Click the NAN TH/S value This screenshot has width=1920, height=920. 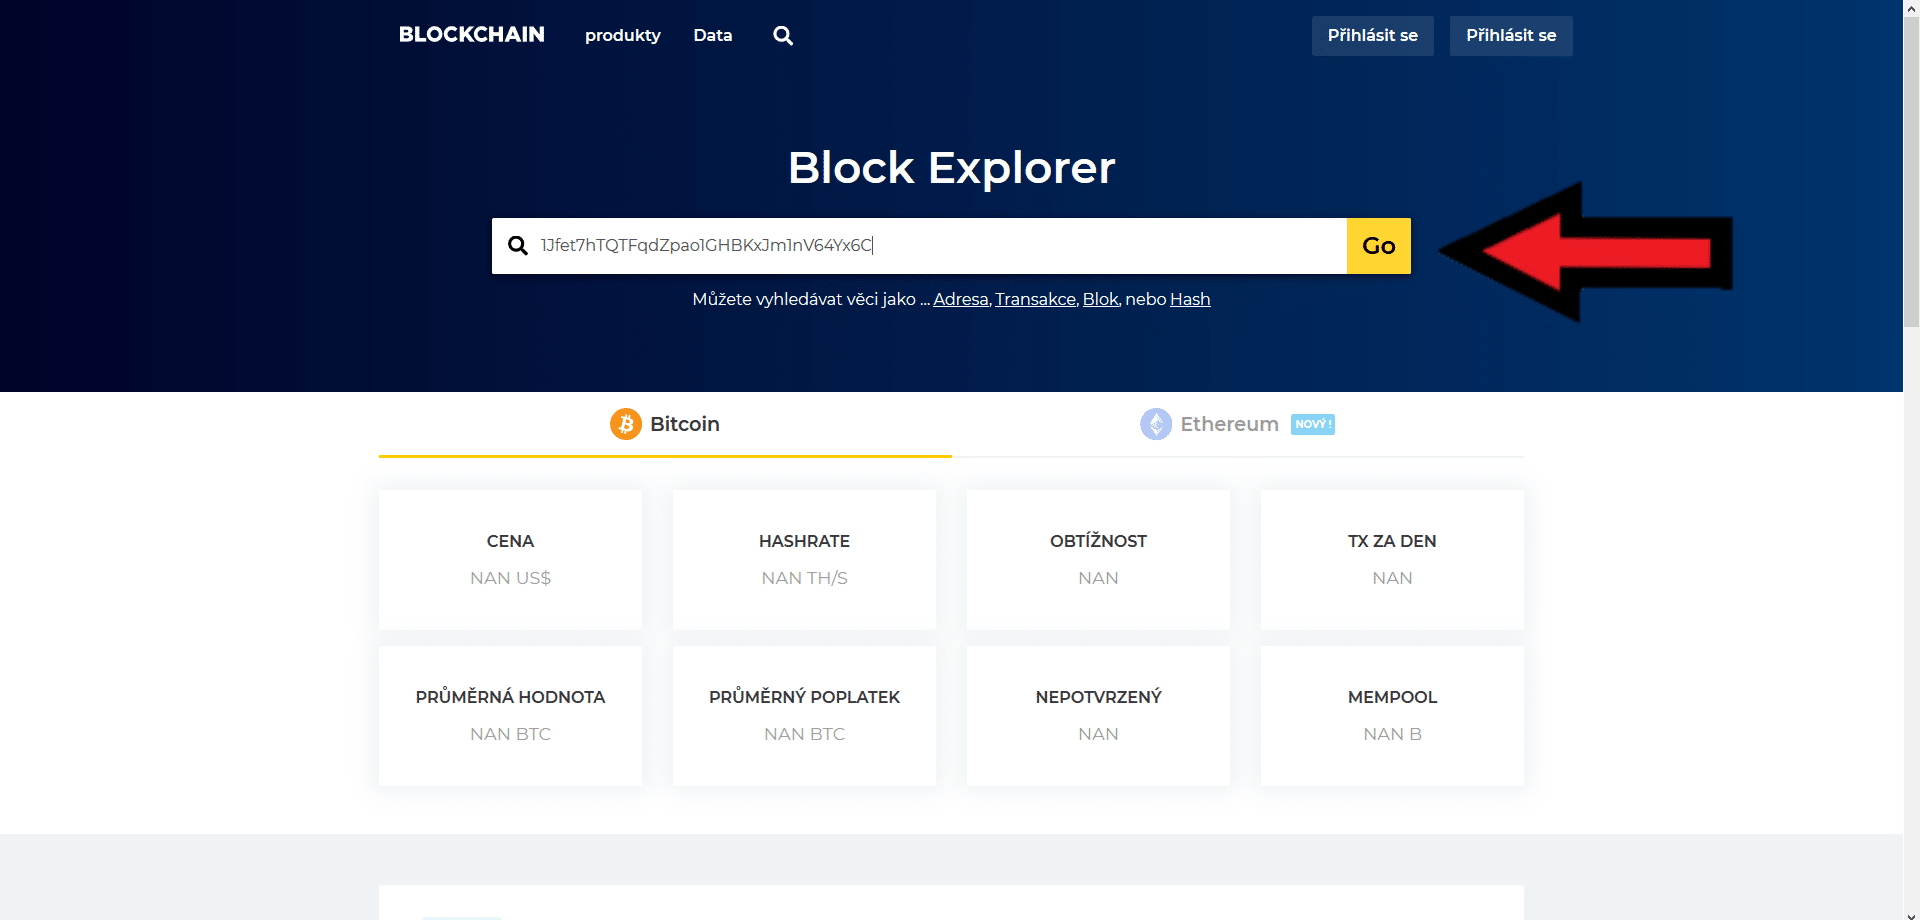804,578
